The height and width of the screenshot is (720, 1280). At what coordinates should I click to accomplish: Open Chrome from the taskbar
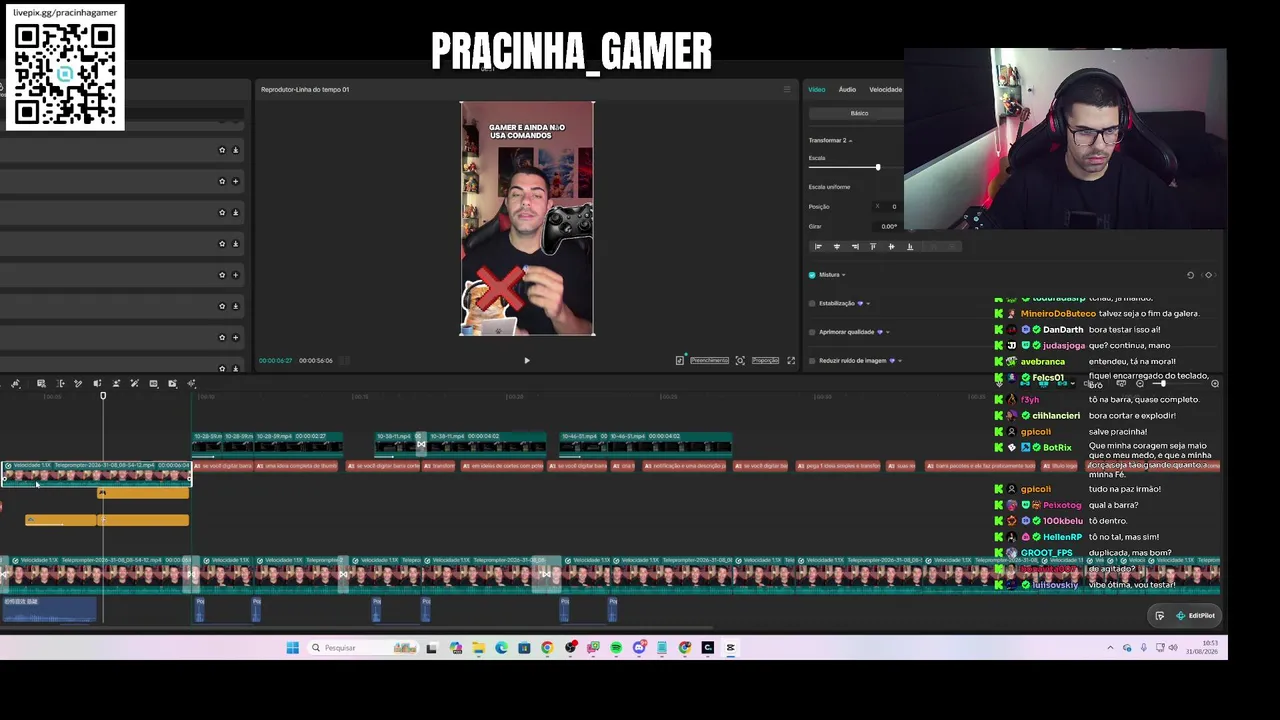tap(547, 648)
